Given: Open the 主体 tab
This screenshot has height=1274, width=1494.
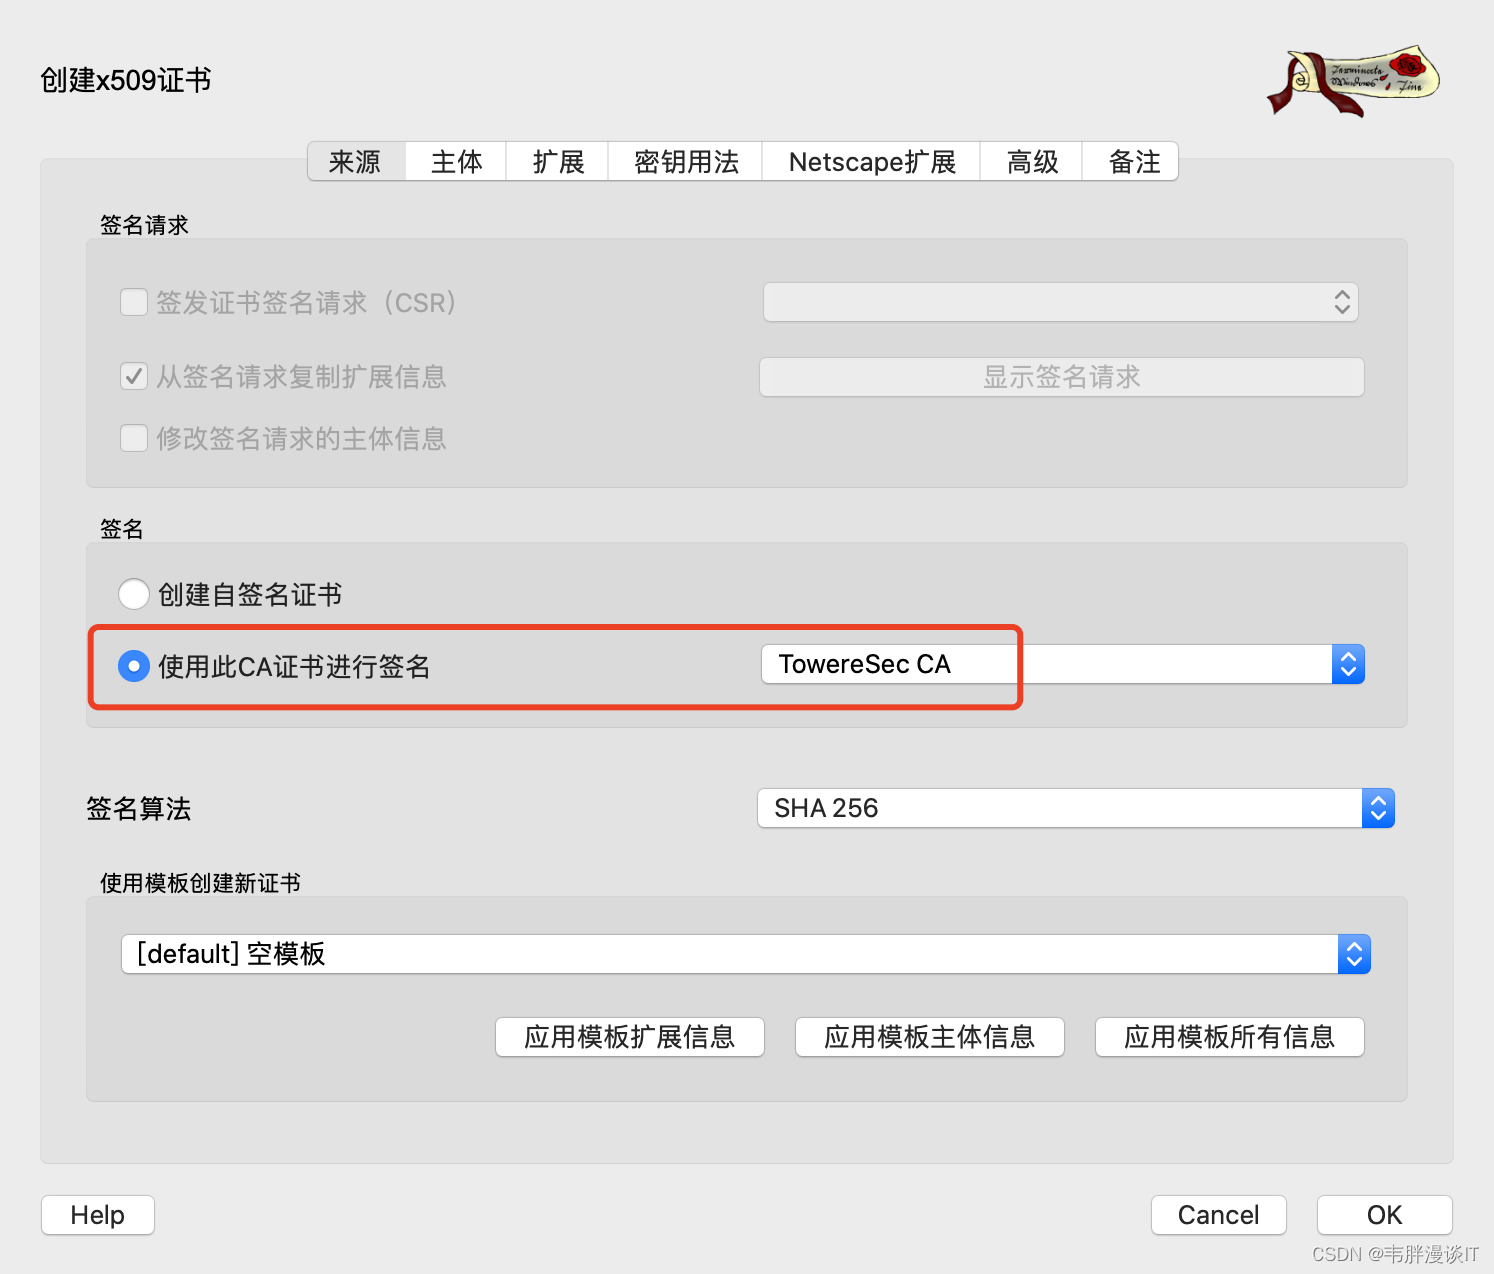Looking at the screenshot, I should (x=456, y=162).
